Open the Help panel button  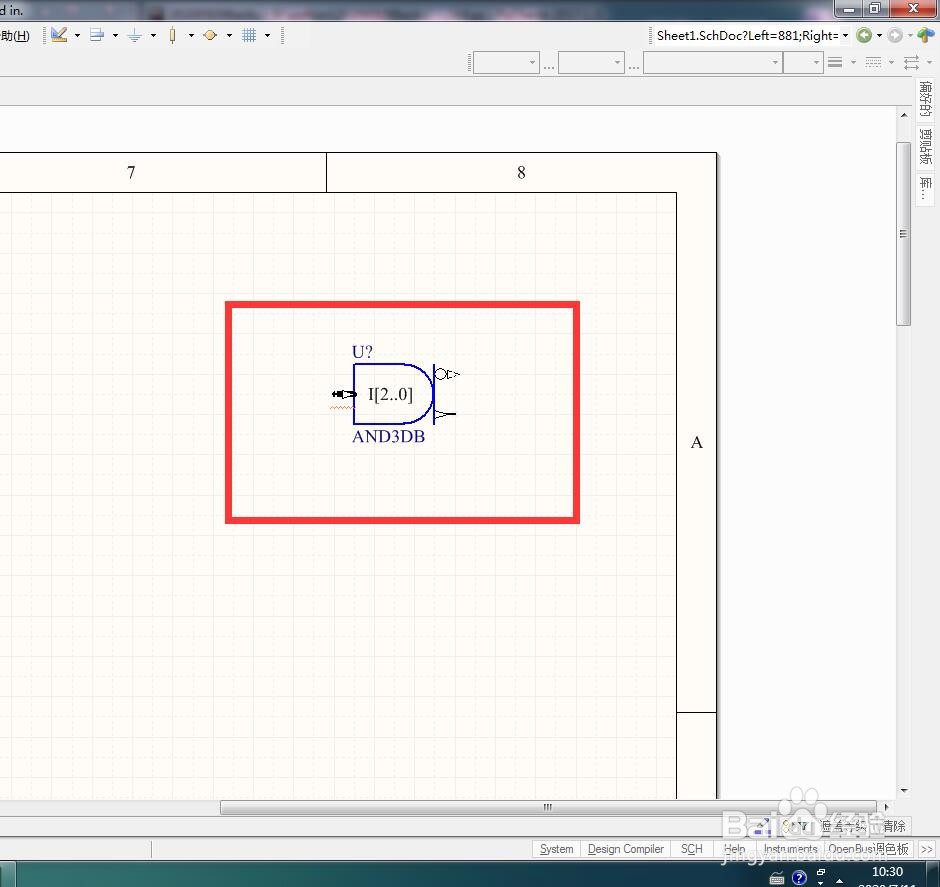734,849
